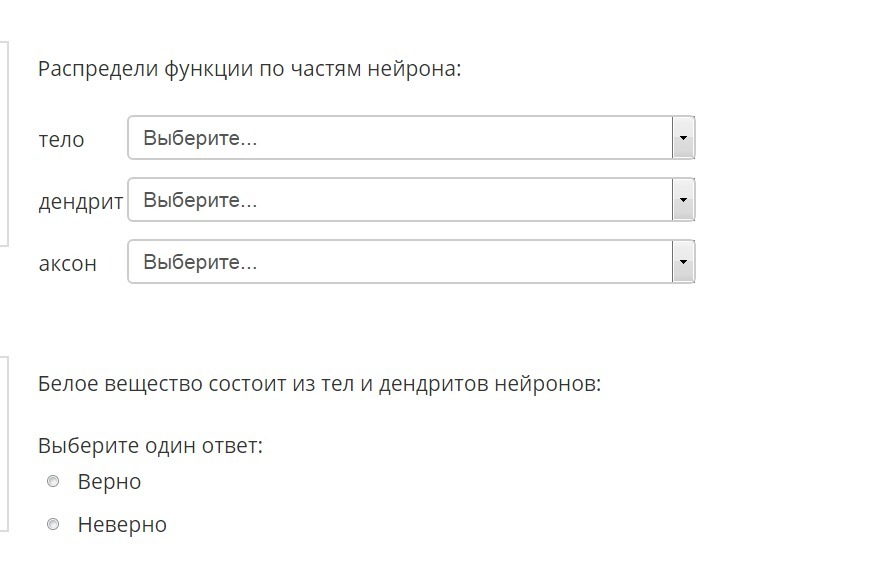Click Выберите… placeholder in дендрит field
Screen dimensions: 873x569
click(200, 200)
